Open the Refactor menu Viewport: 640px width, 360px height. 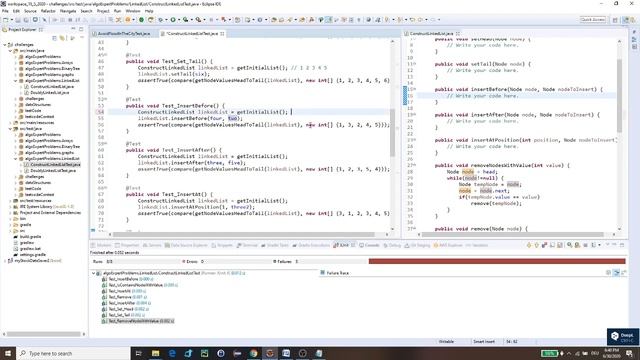[48, 11]
